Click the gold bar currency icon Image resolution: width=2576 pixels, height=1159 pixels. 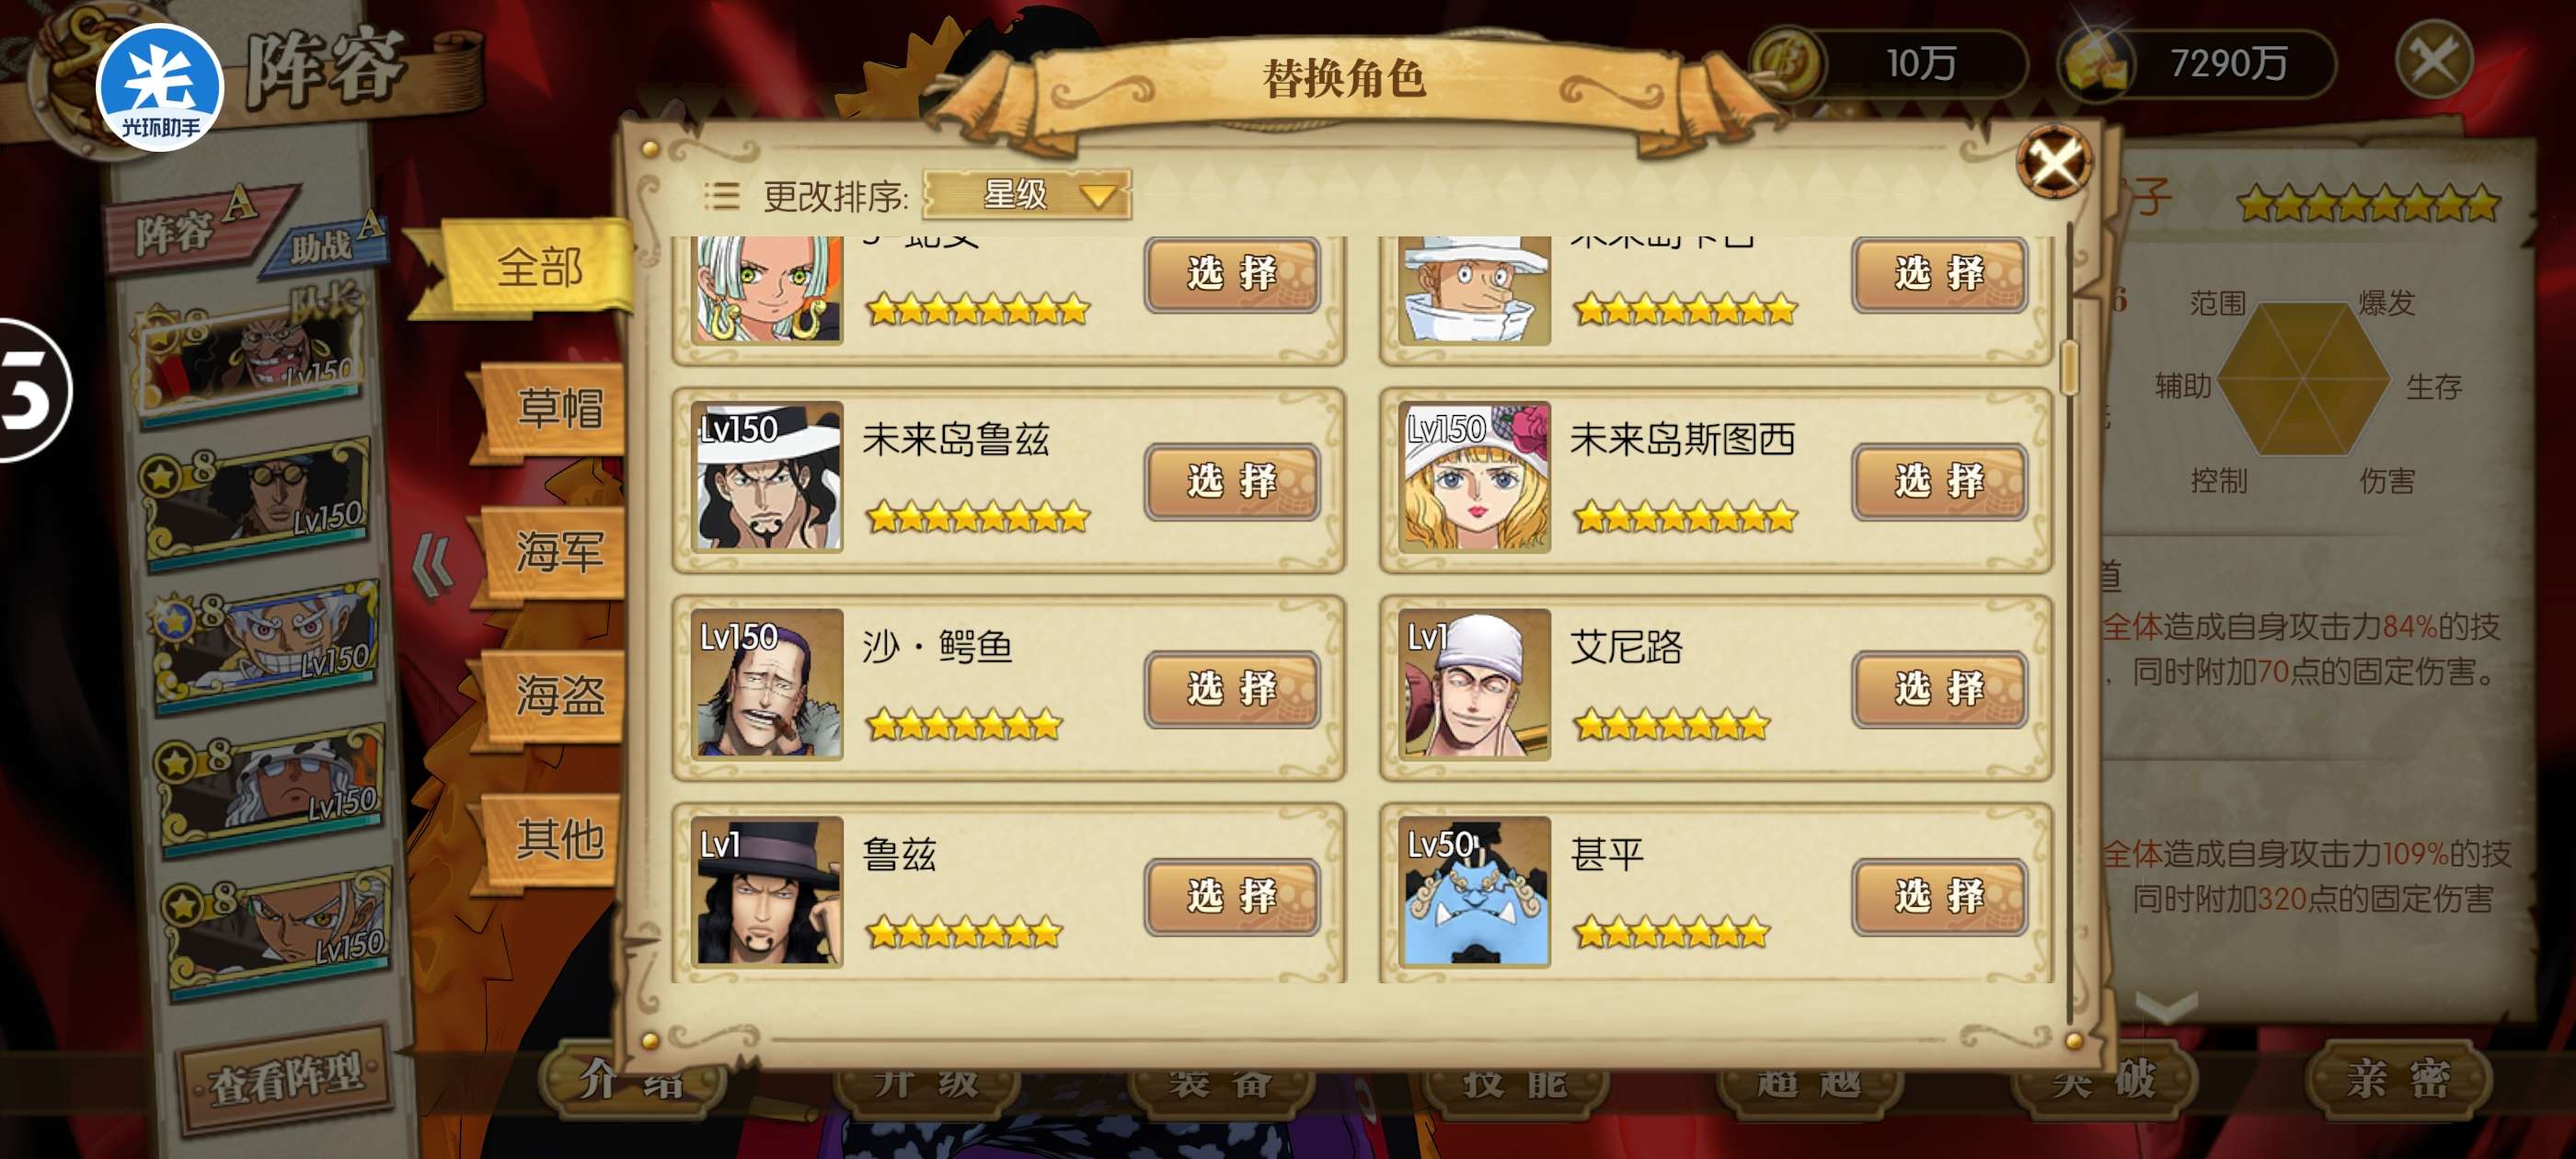tap(2096, 62)
